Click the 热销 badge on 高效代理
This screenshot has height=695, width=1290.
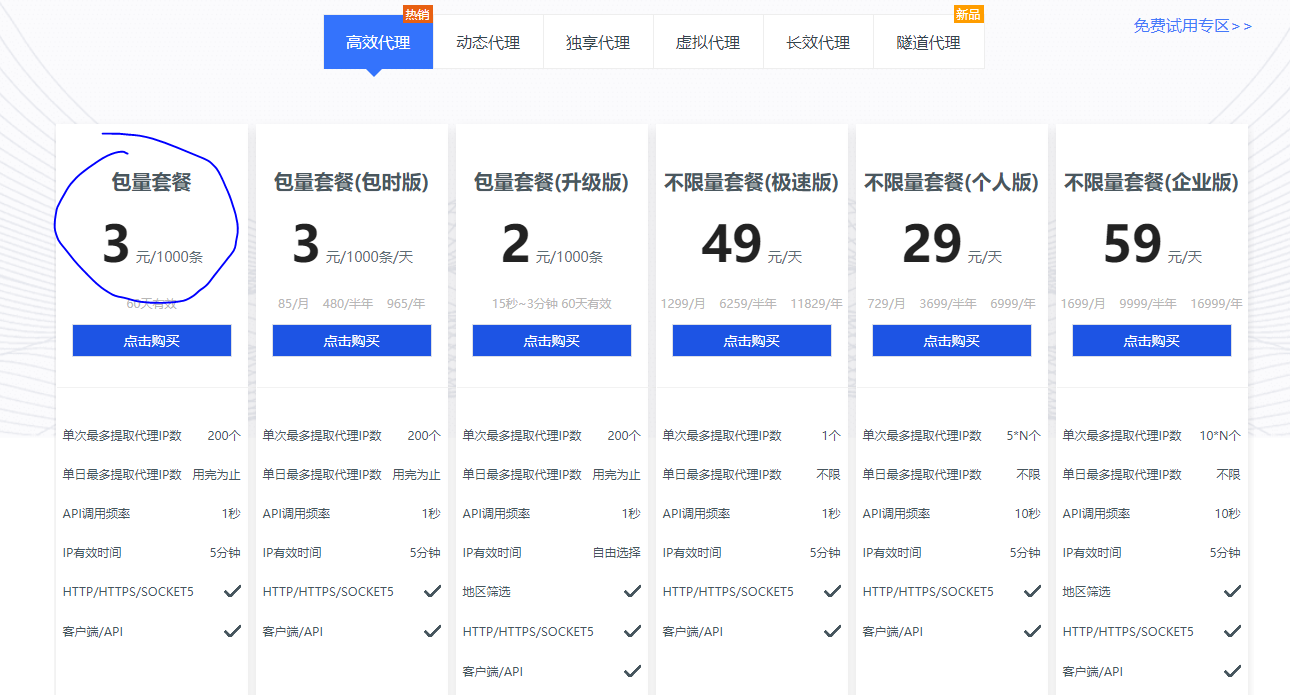[417, 14]
